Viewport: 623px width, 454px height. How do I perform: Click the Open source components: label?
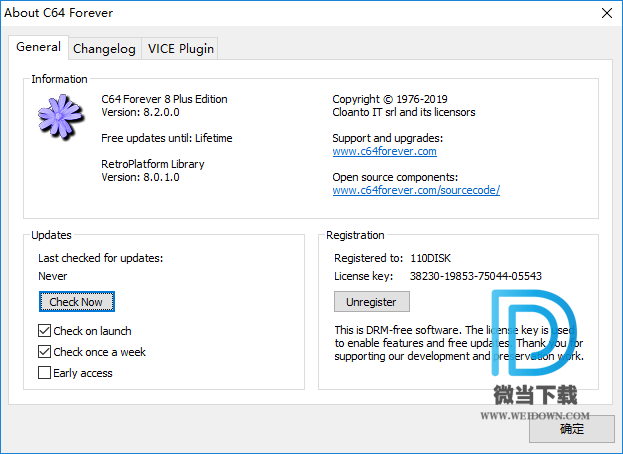click(x=395, y=177)
